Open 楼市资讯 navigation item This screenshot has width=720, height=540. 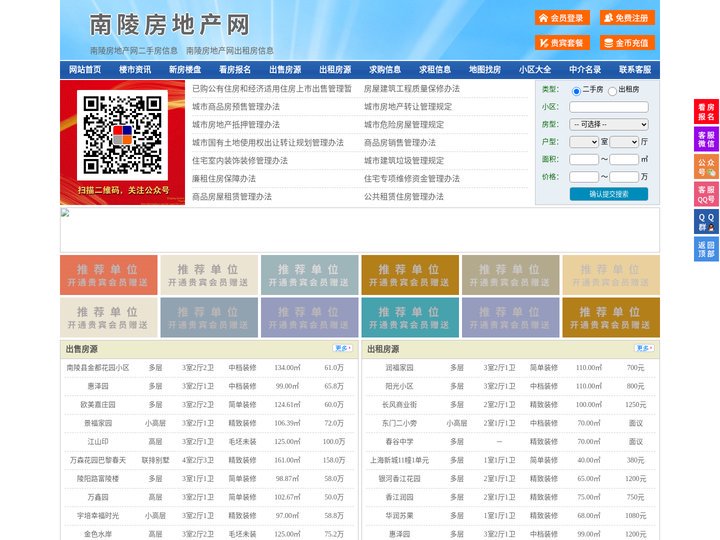click(x=135, y=70)
